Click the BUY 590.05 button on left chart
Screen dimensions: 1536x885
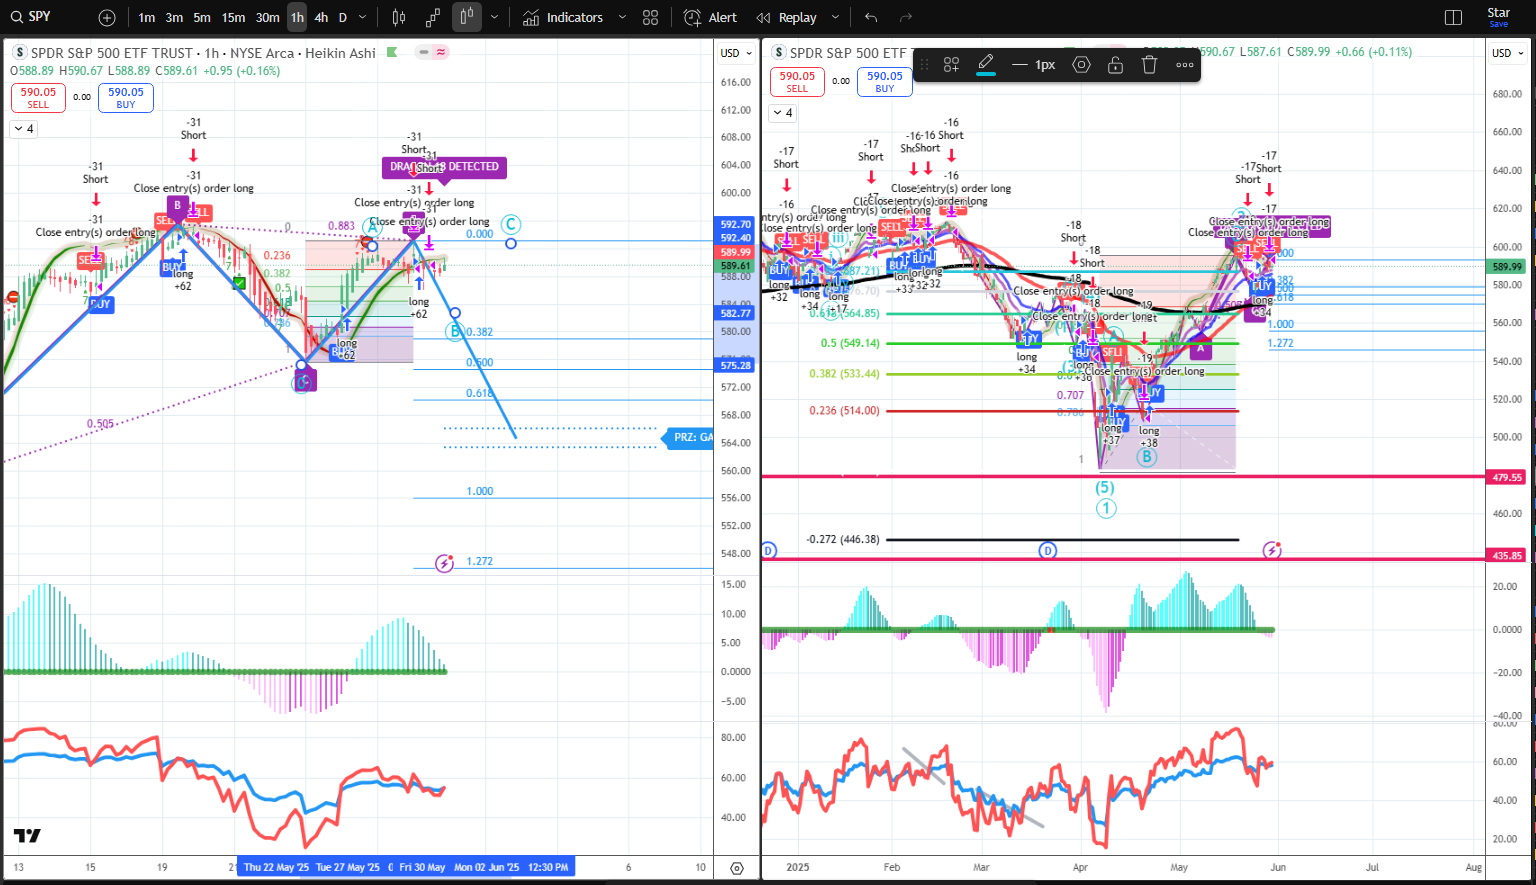tap(126, 97)
